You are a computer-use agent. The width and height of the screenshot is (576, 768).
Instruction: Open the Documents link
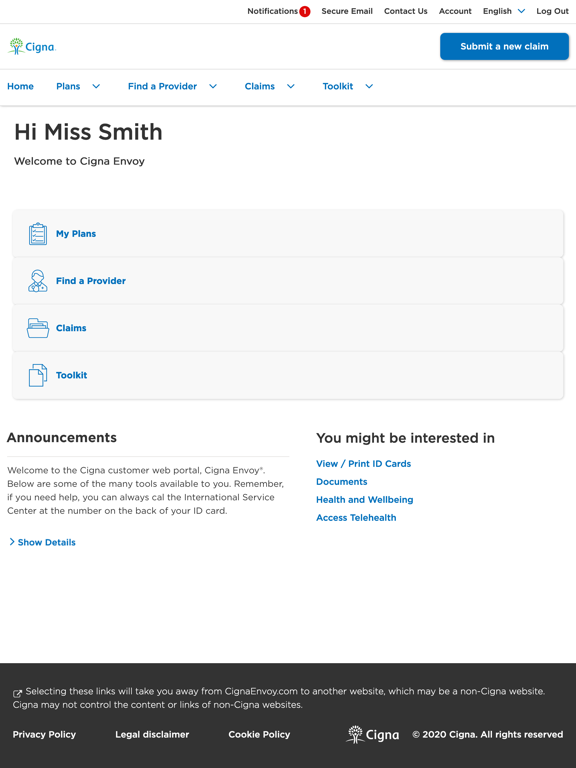[x=341, y=481]
